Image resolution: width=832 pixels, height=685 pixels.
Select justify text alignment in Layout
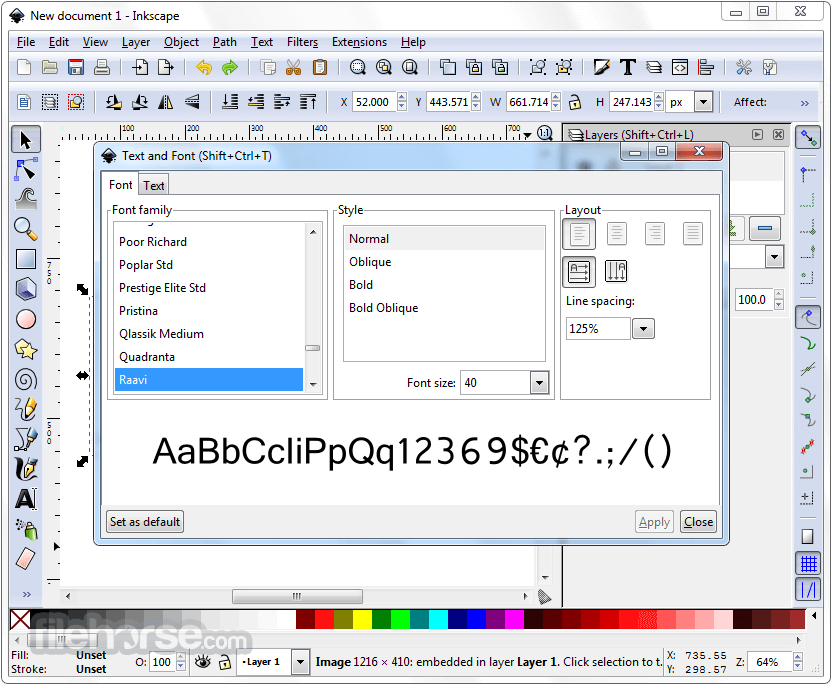pyautogui.click(x=692, y=233)
